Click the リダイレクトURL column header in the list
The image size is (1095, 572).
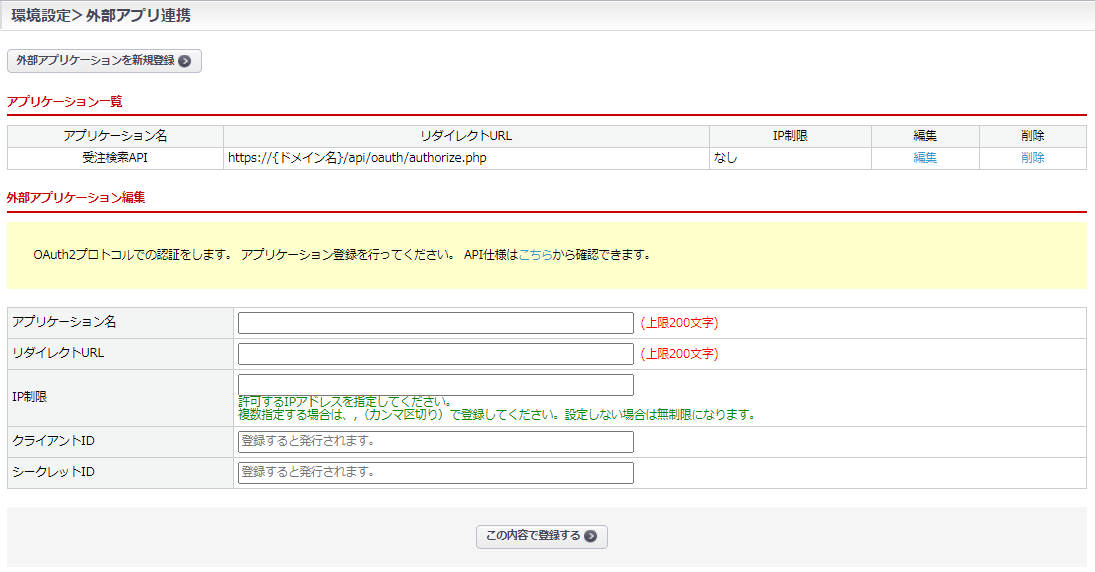click(466, 136)
